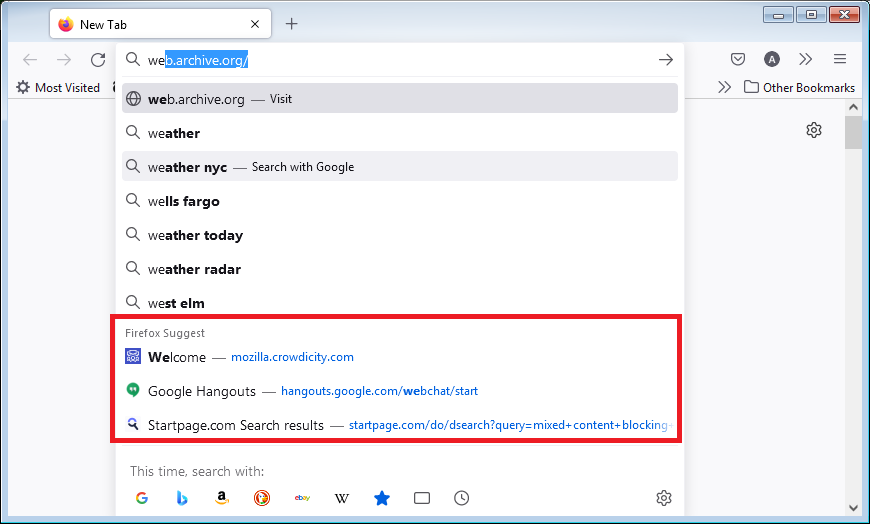Click the page scrollbar up arrow

[853, 107]
